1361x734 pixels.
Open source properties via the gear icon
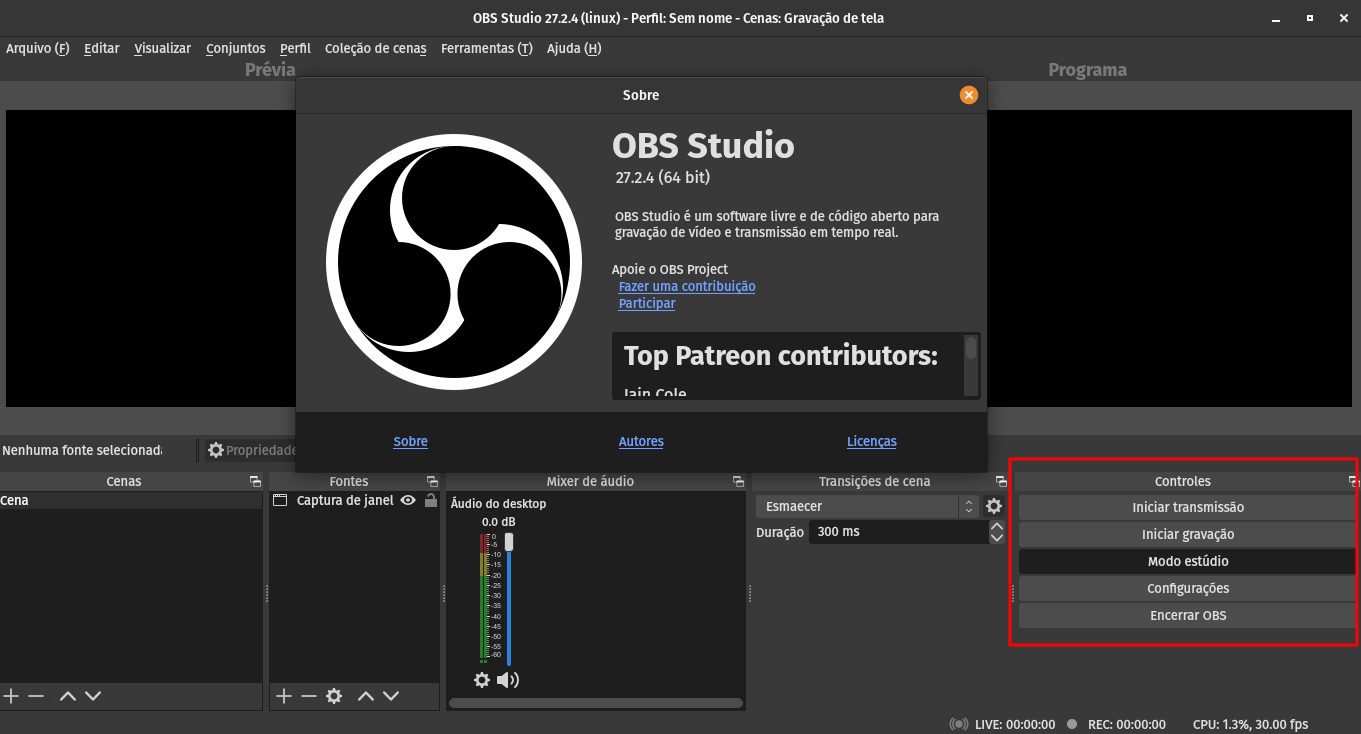pyautogui.click(x=334, y=695)
